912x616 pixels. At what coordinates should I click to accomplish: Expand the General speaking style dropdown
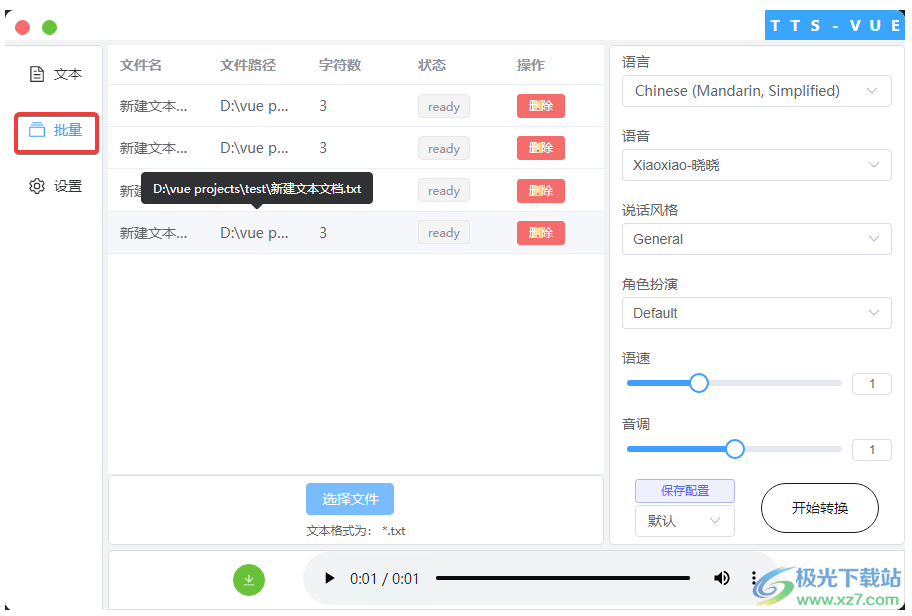(x=757, y=239)
